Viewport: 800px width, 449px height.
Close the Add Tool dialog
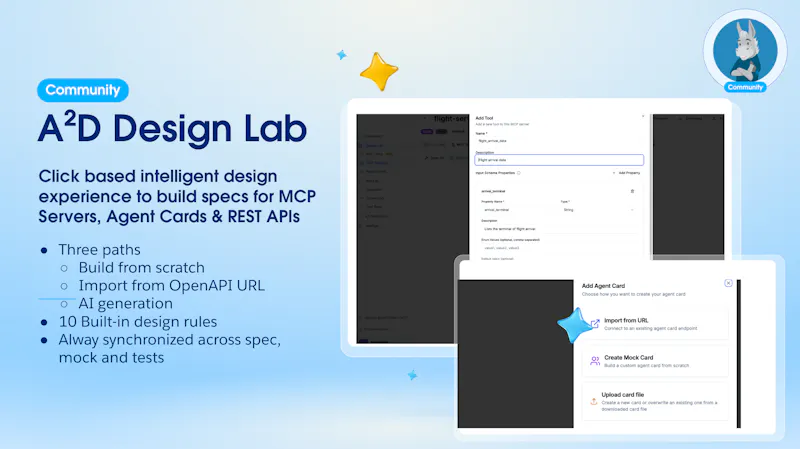pyautogui.click(x=643, y=116)
